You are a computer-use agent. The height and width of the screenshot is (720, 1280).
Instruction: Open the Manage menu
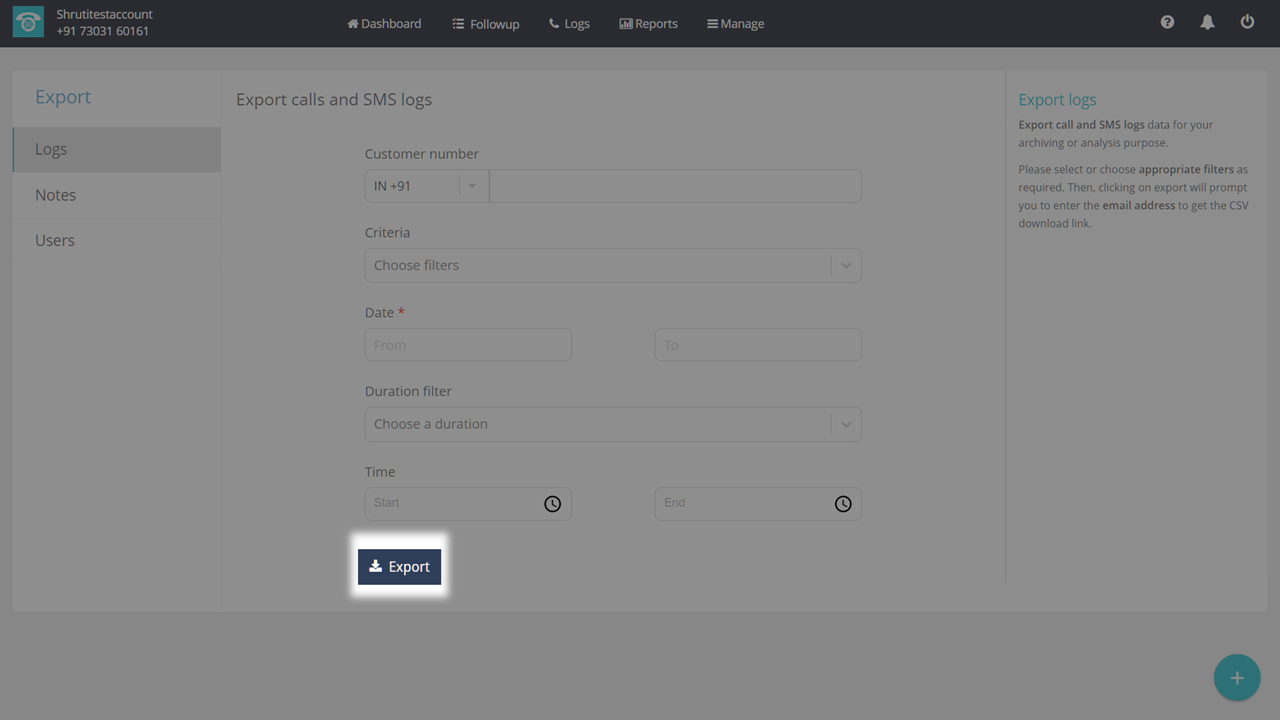click(x=735, y=23)
